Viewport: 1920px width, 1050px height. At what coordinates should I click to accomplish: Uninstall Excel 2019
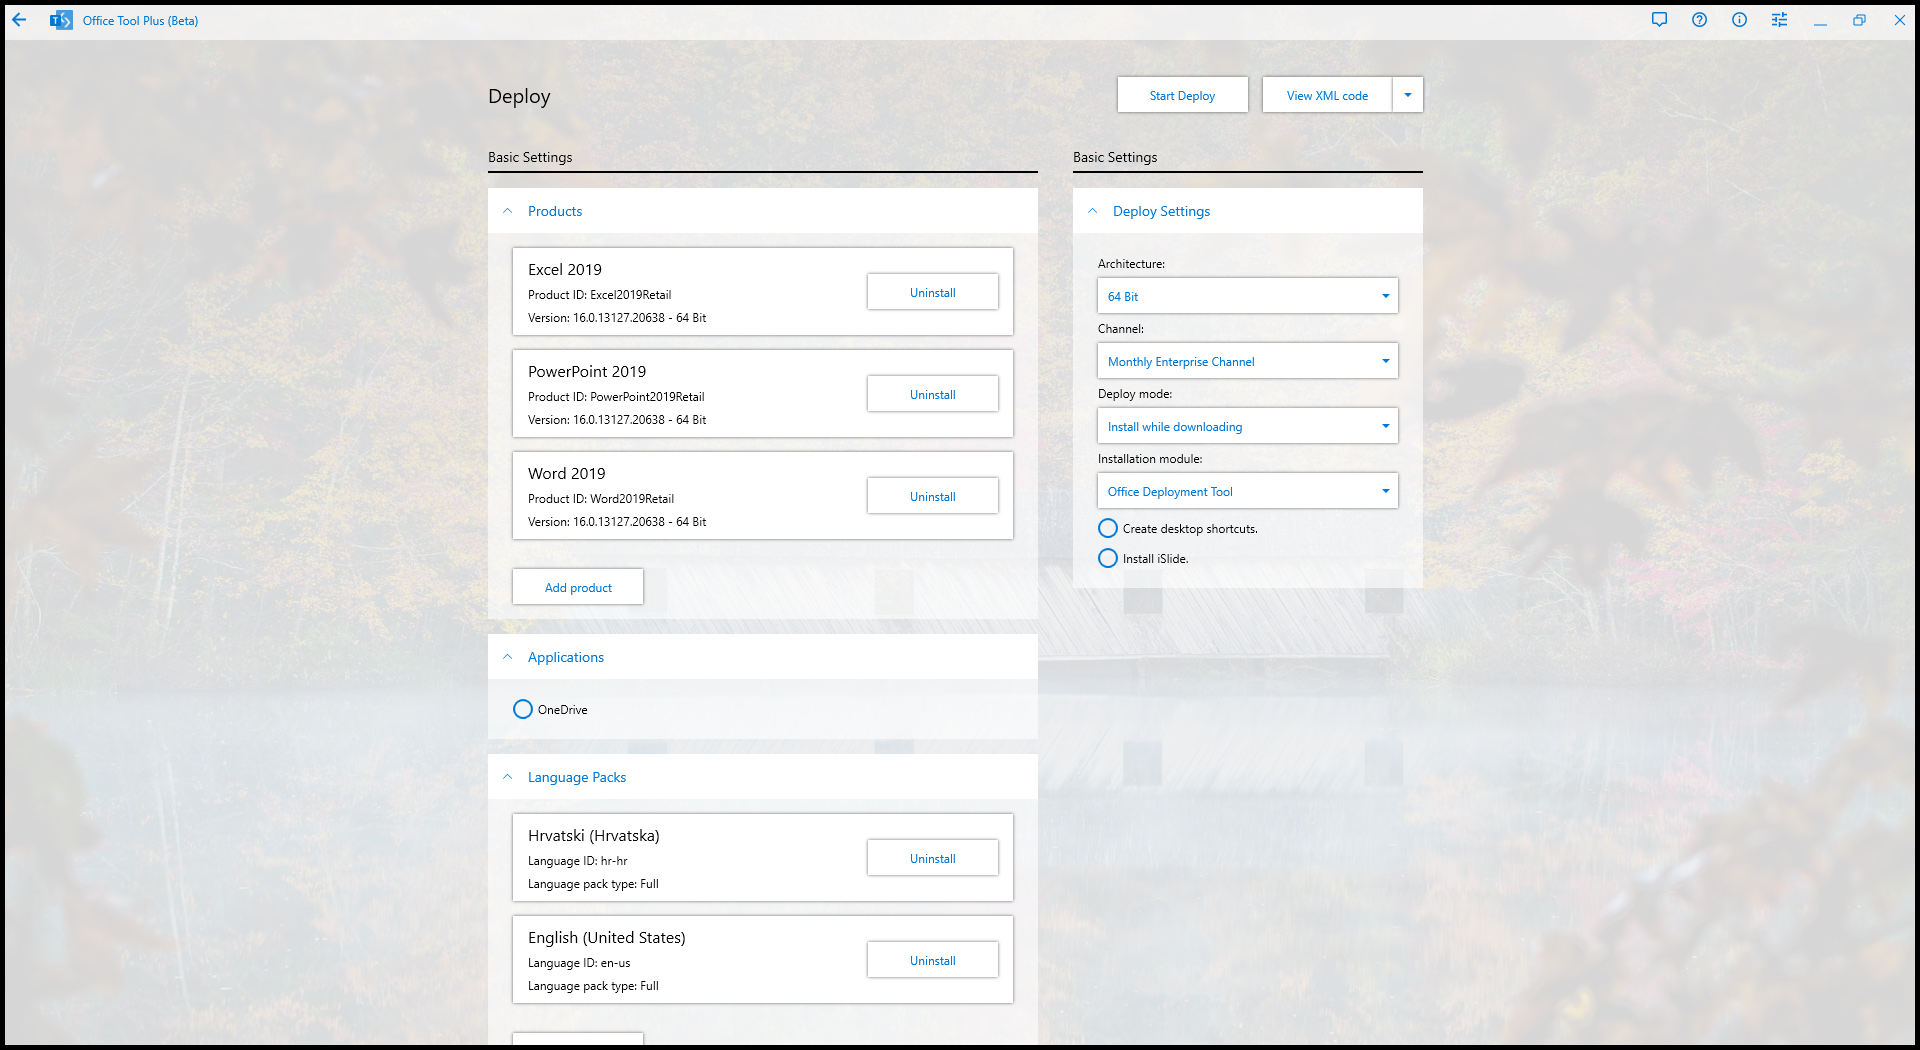click(x=932, y=292)
